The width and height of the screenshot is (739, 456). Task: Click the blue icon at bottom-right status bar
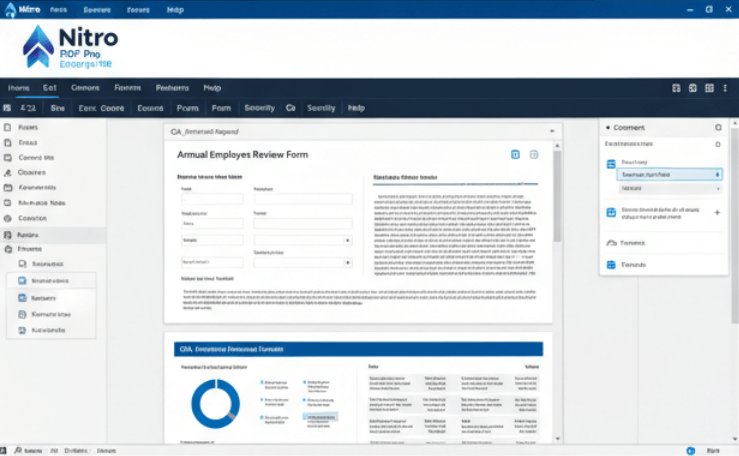point(692,451)
